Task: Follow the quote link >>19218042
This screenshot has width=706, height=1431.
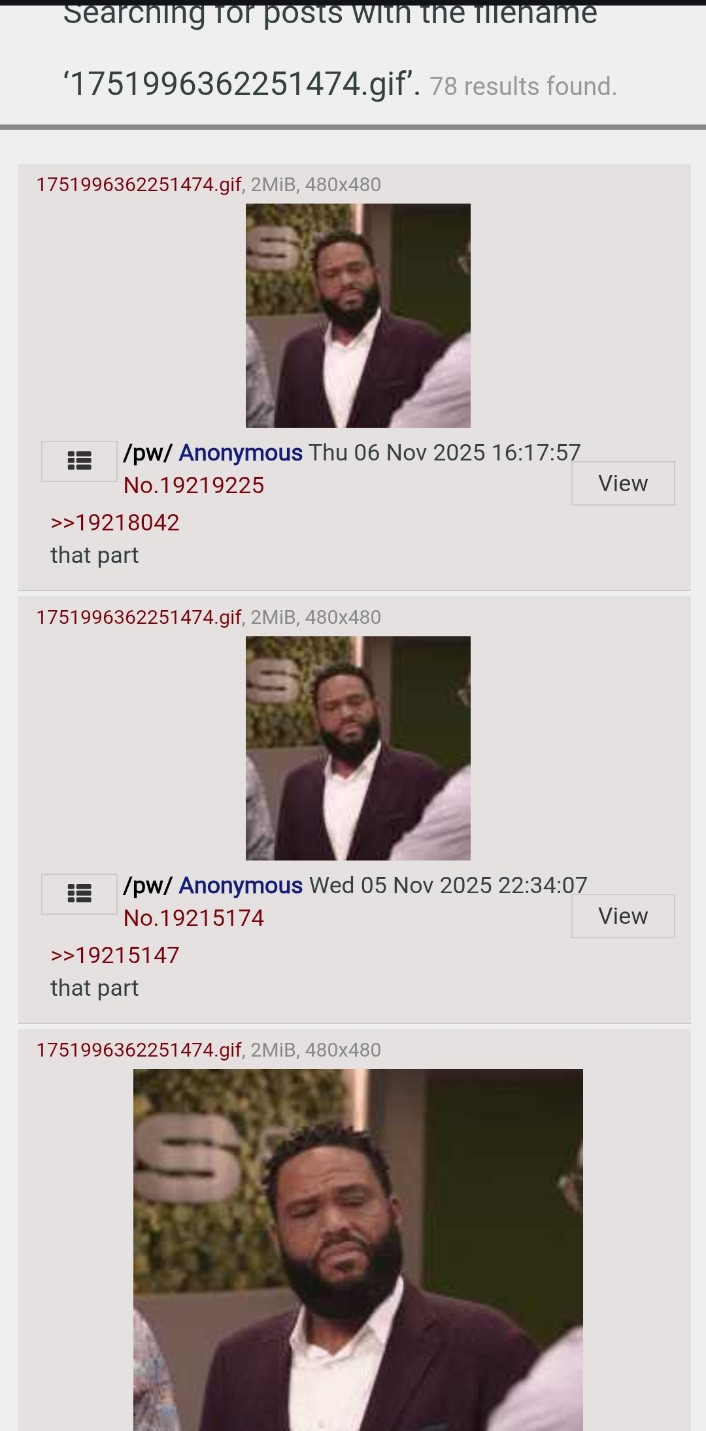Action: (115, 523)
